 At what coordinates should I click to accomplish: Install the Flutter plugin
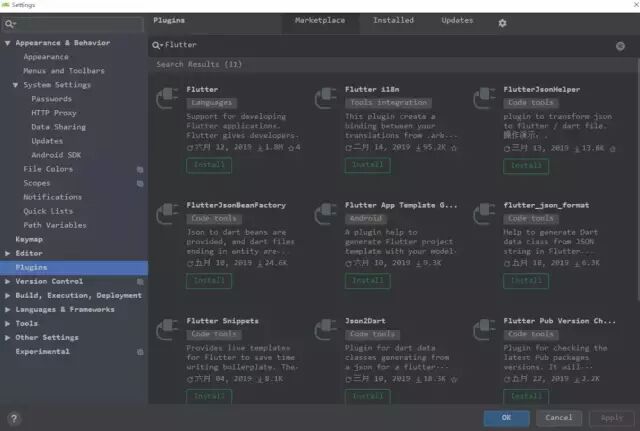pos(209,165)
